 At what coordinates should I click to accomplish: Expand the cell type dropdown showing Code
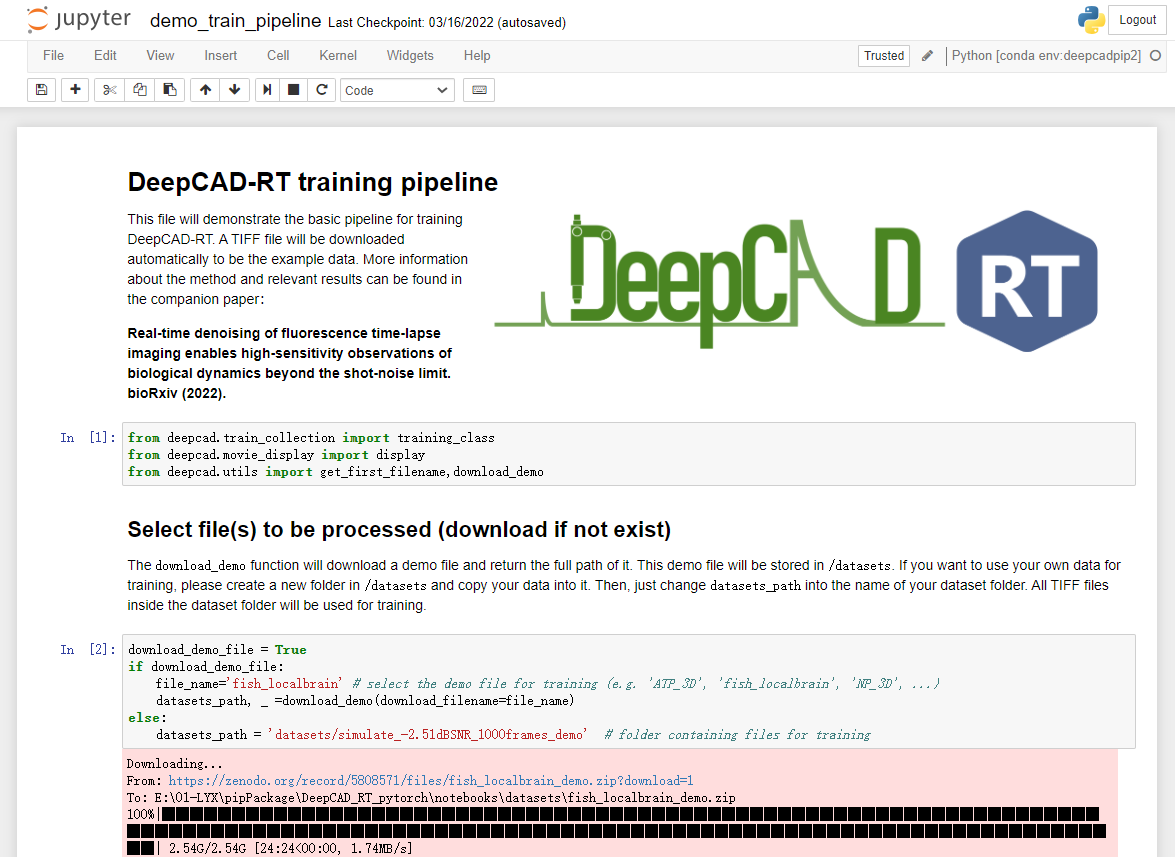click(397, 90)
